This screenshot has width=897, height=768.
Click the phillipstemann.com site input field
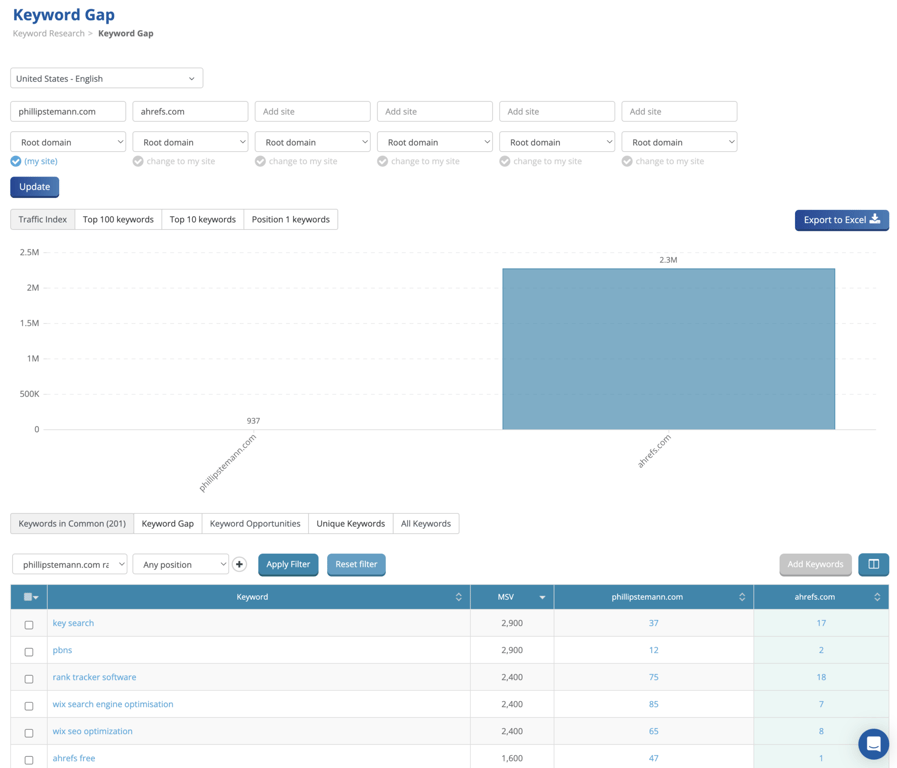point(68,112)
